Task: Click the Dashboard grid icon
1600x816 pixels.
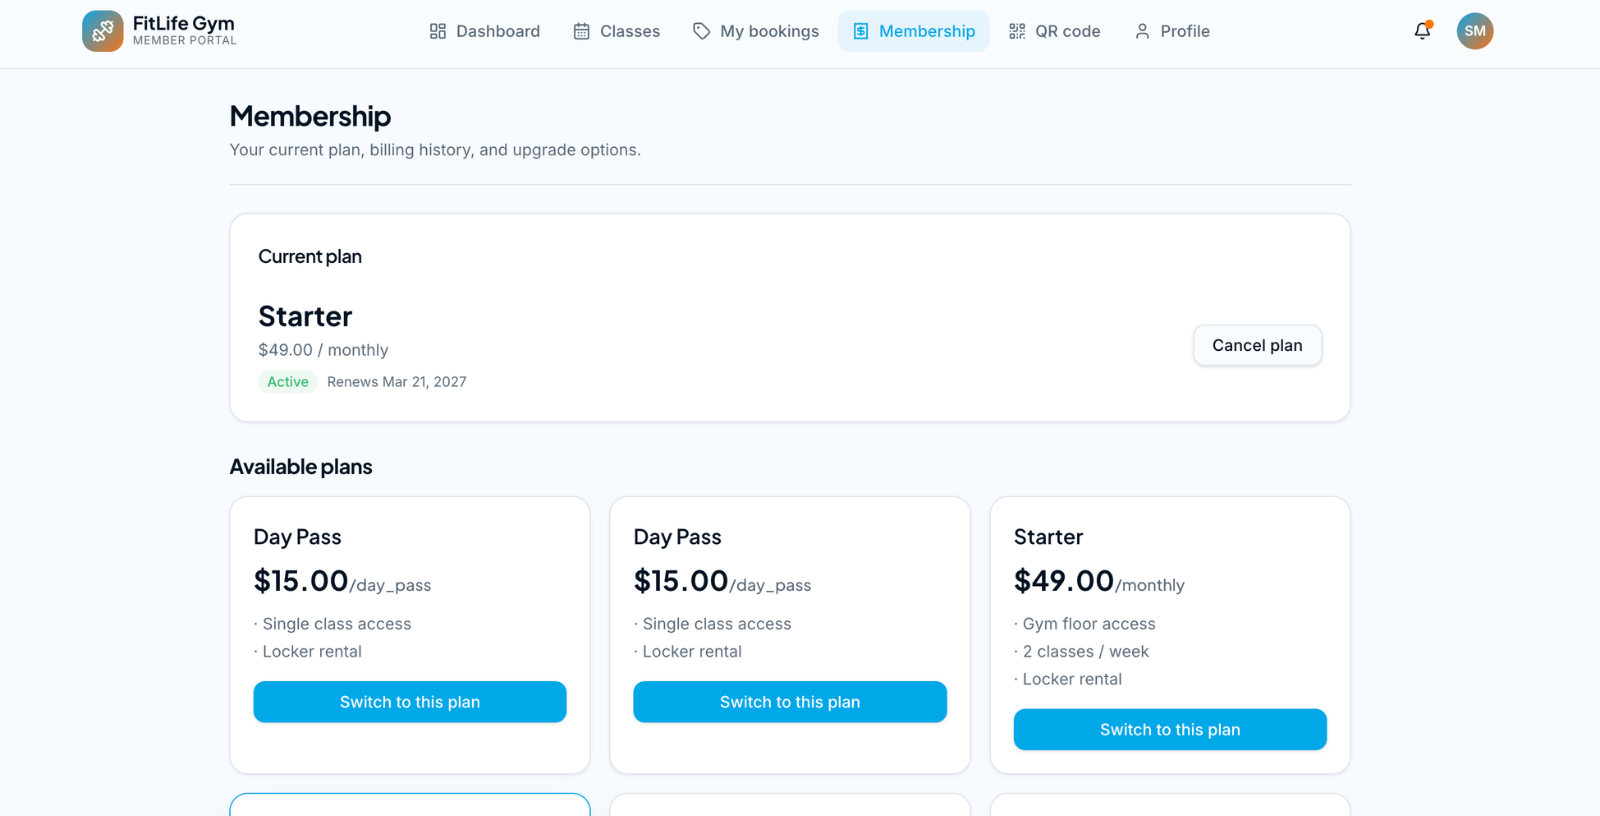Action: 437,31
